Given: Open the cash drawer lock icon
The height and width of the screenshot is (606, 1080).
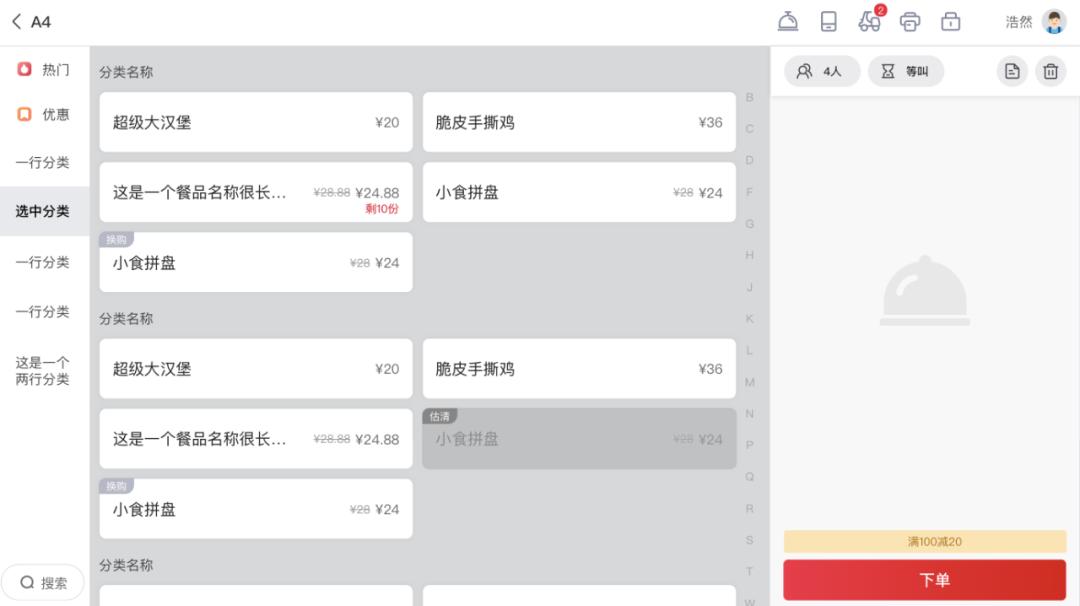Looking at the screenshot, I should pyautogui.click(x=950, y=21).
